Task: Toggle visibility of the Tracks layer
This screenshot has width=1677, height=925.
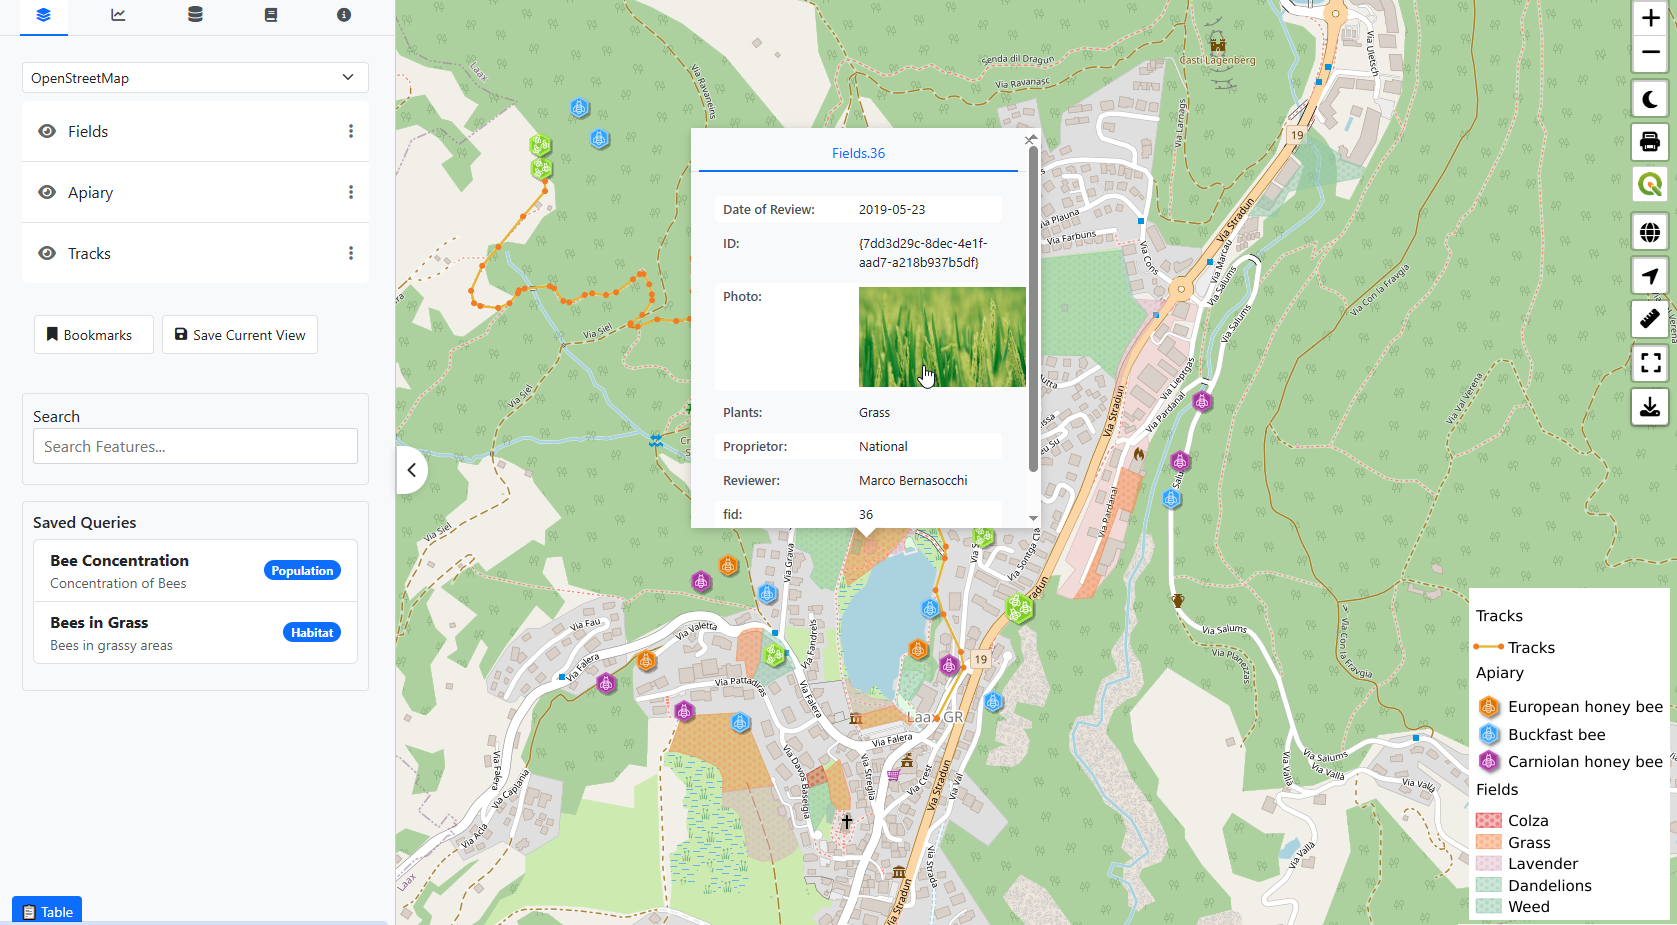Action: (x=47, y=253)
